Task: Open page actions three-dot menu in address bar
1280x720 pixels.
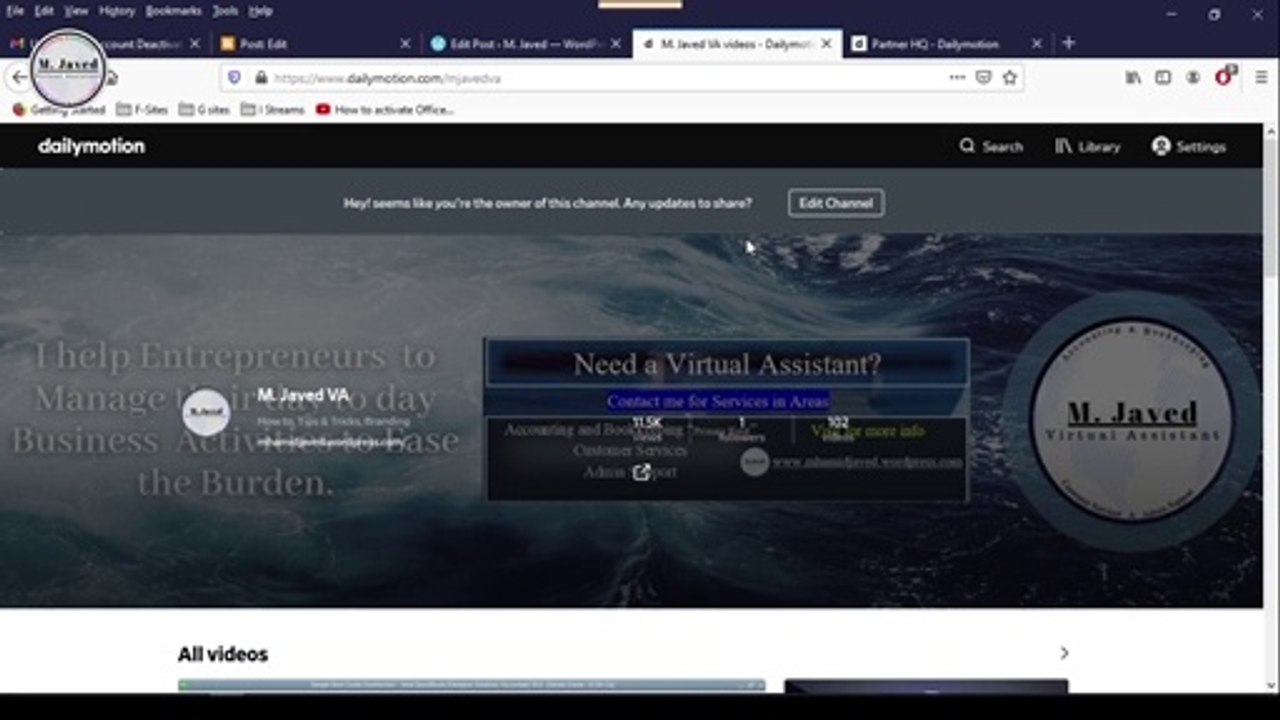Action: [957, 77]
